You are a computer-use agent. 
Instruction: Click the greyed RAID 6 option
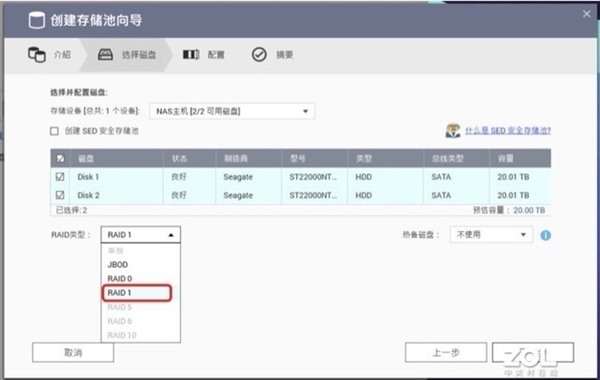tap(120, 321)
